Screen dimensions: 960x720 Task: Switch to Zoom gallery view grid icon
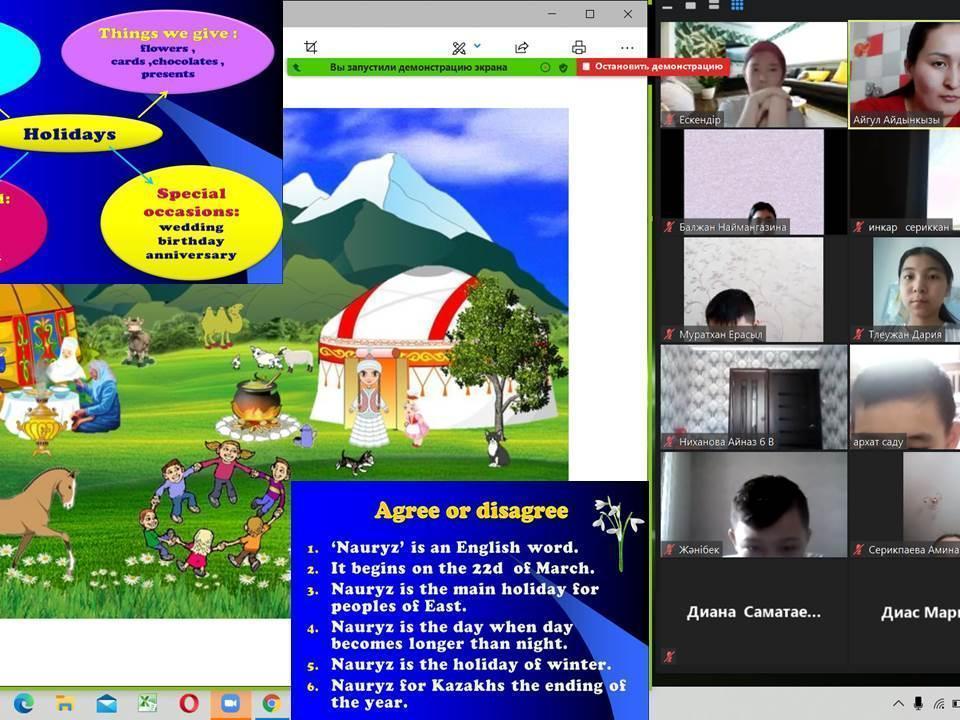[738, 5]
